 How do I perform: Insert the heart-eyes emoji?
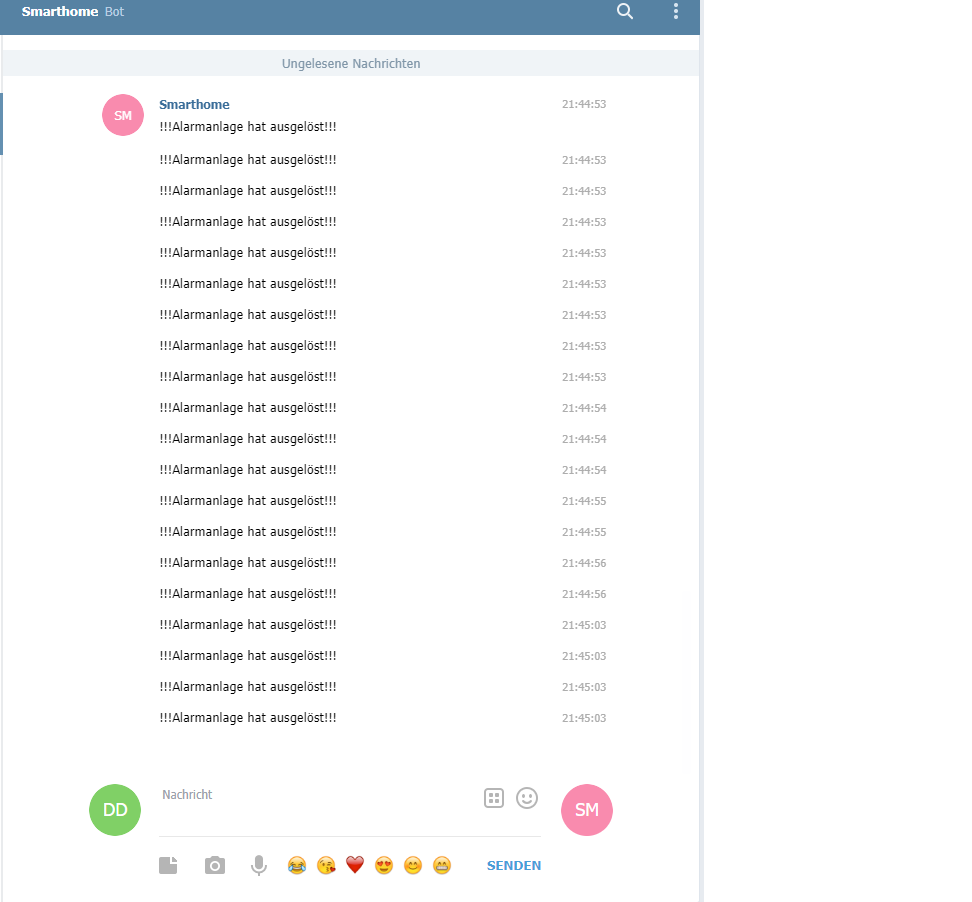point(384,865)
